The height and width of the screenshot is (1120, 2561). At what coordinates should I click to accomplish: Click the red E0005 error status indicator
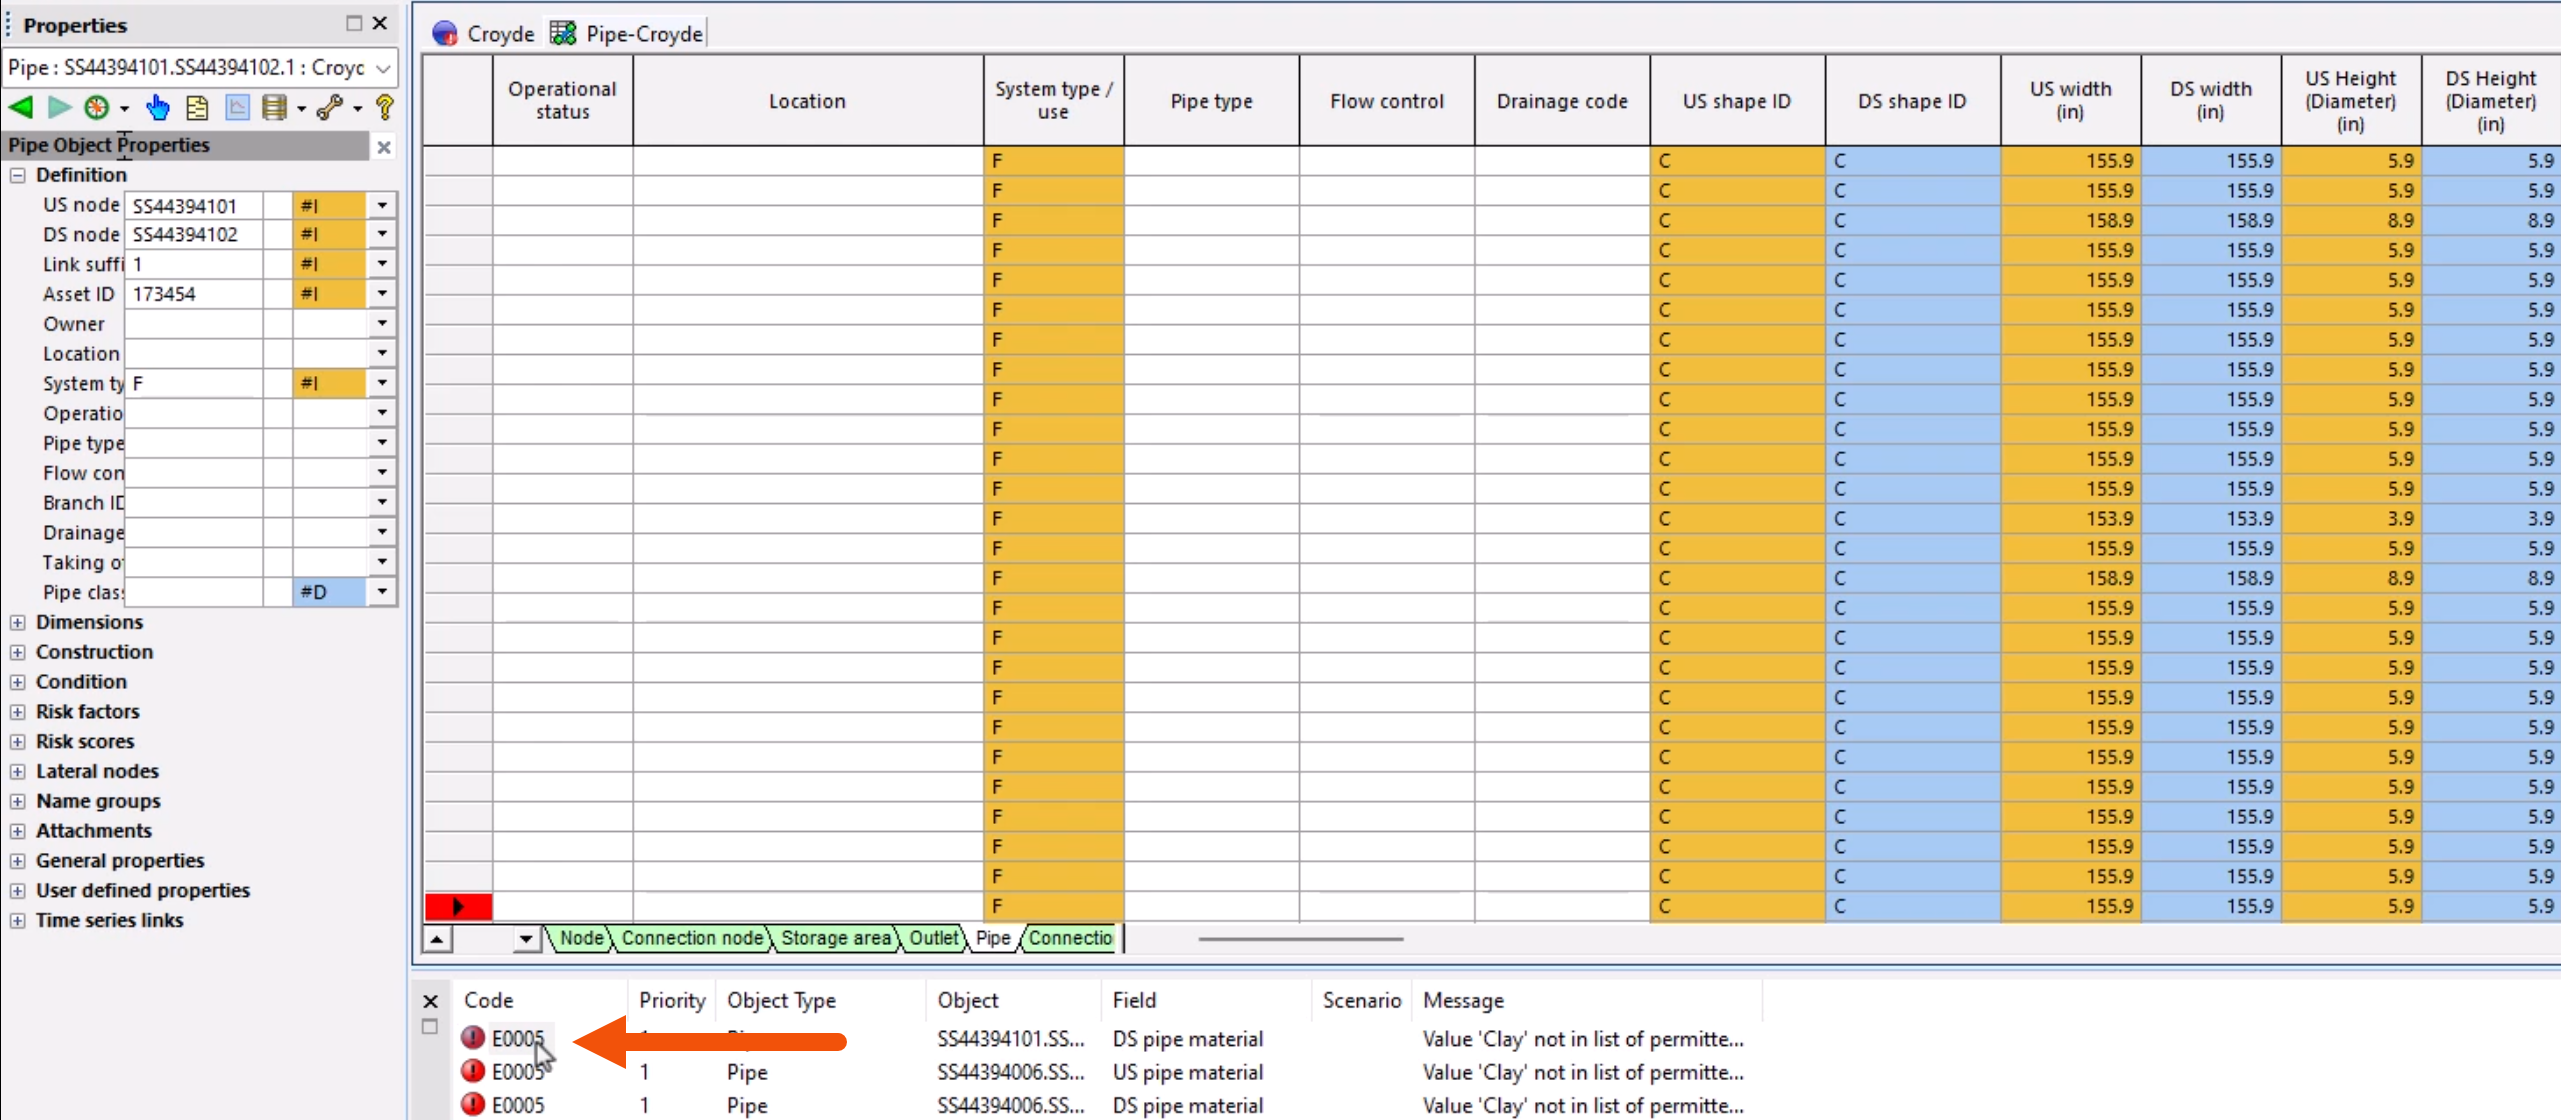click(x=473, y=1038)
